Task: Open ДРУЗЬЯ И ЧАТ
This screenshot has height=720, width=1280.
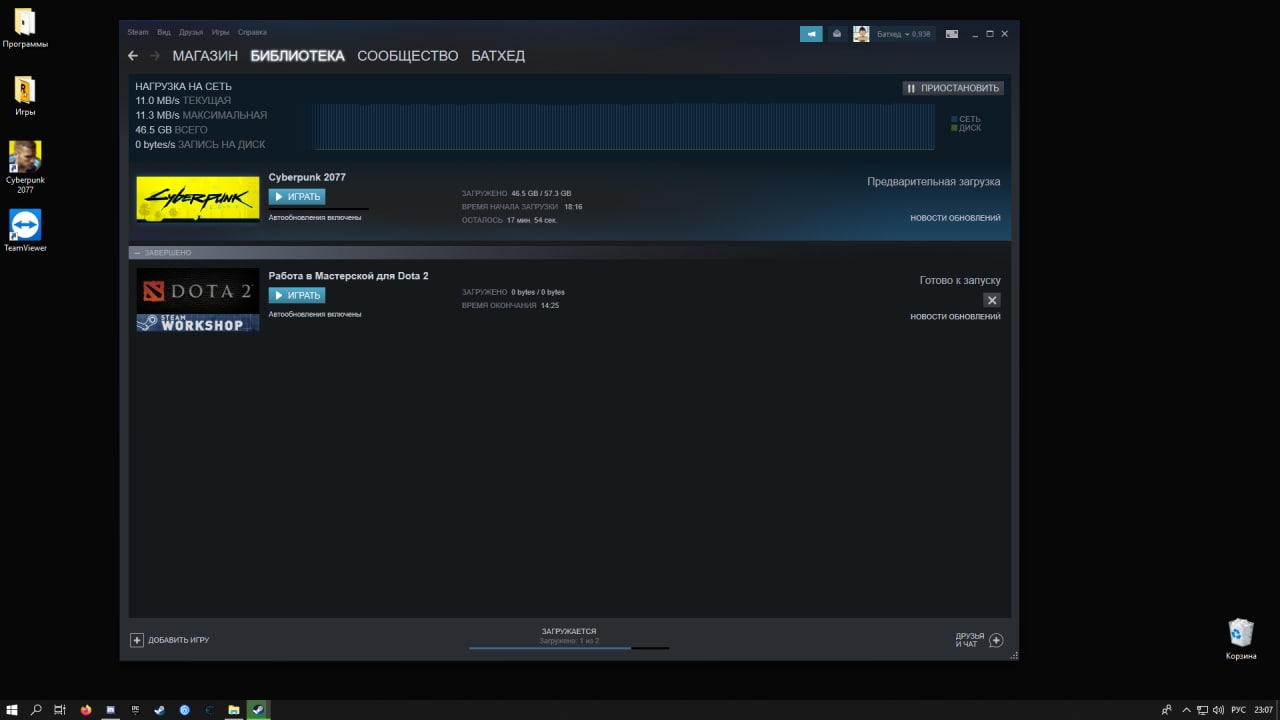Action: pos(979,640)
